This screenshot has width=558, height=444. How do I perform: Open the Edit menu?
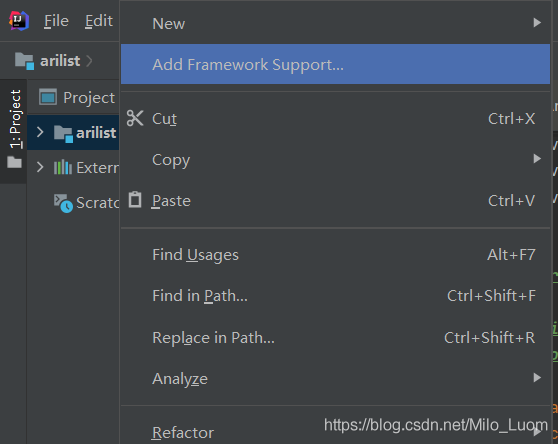[x=99, y=21]
